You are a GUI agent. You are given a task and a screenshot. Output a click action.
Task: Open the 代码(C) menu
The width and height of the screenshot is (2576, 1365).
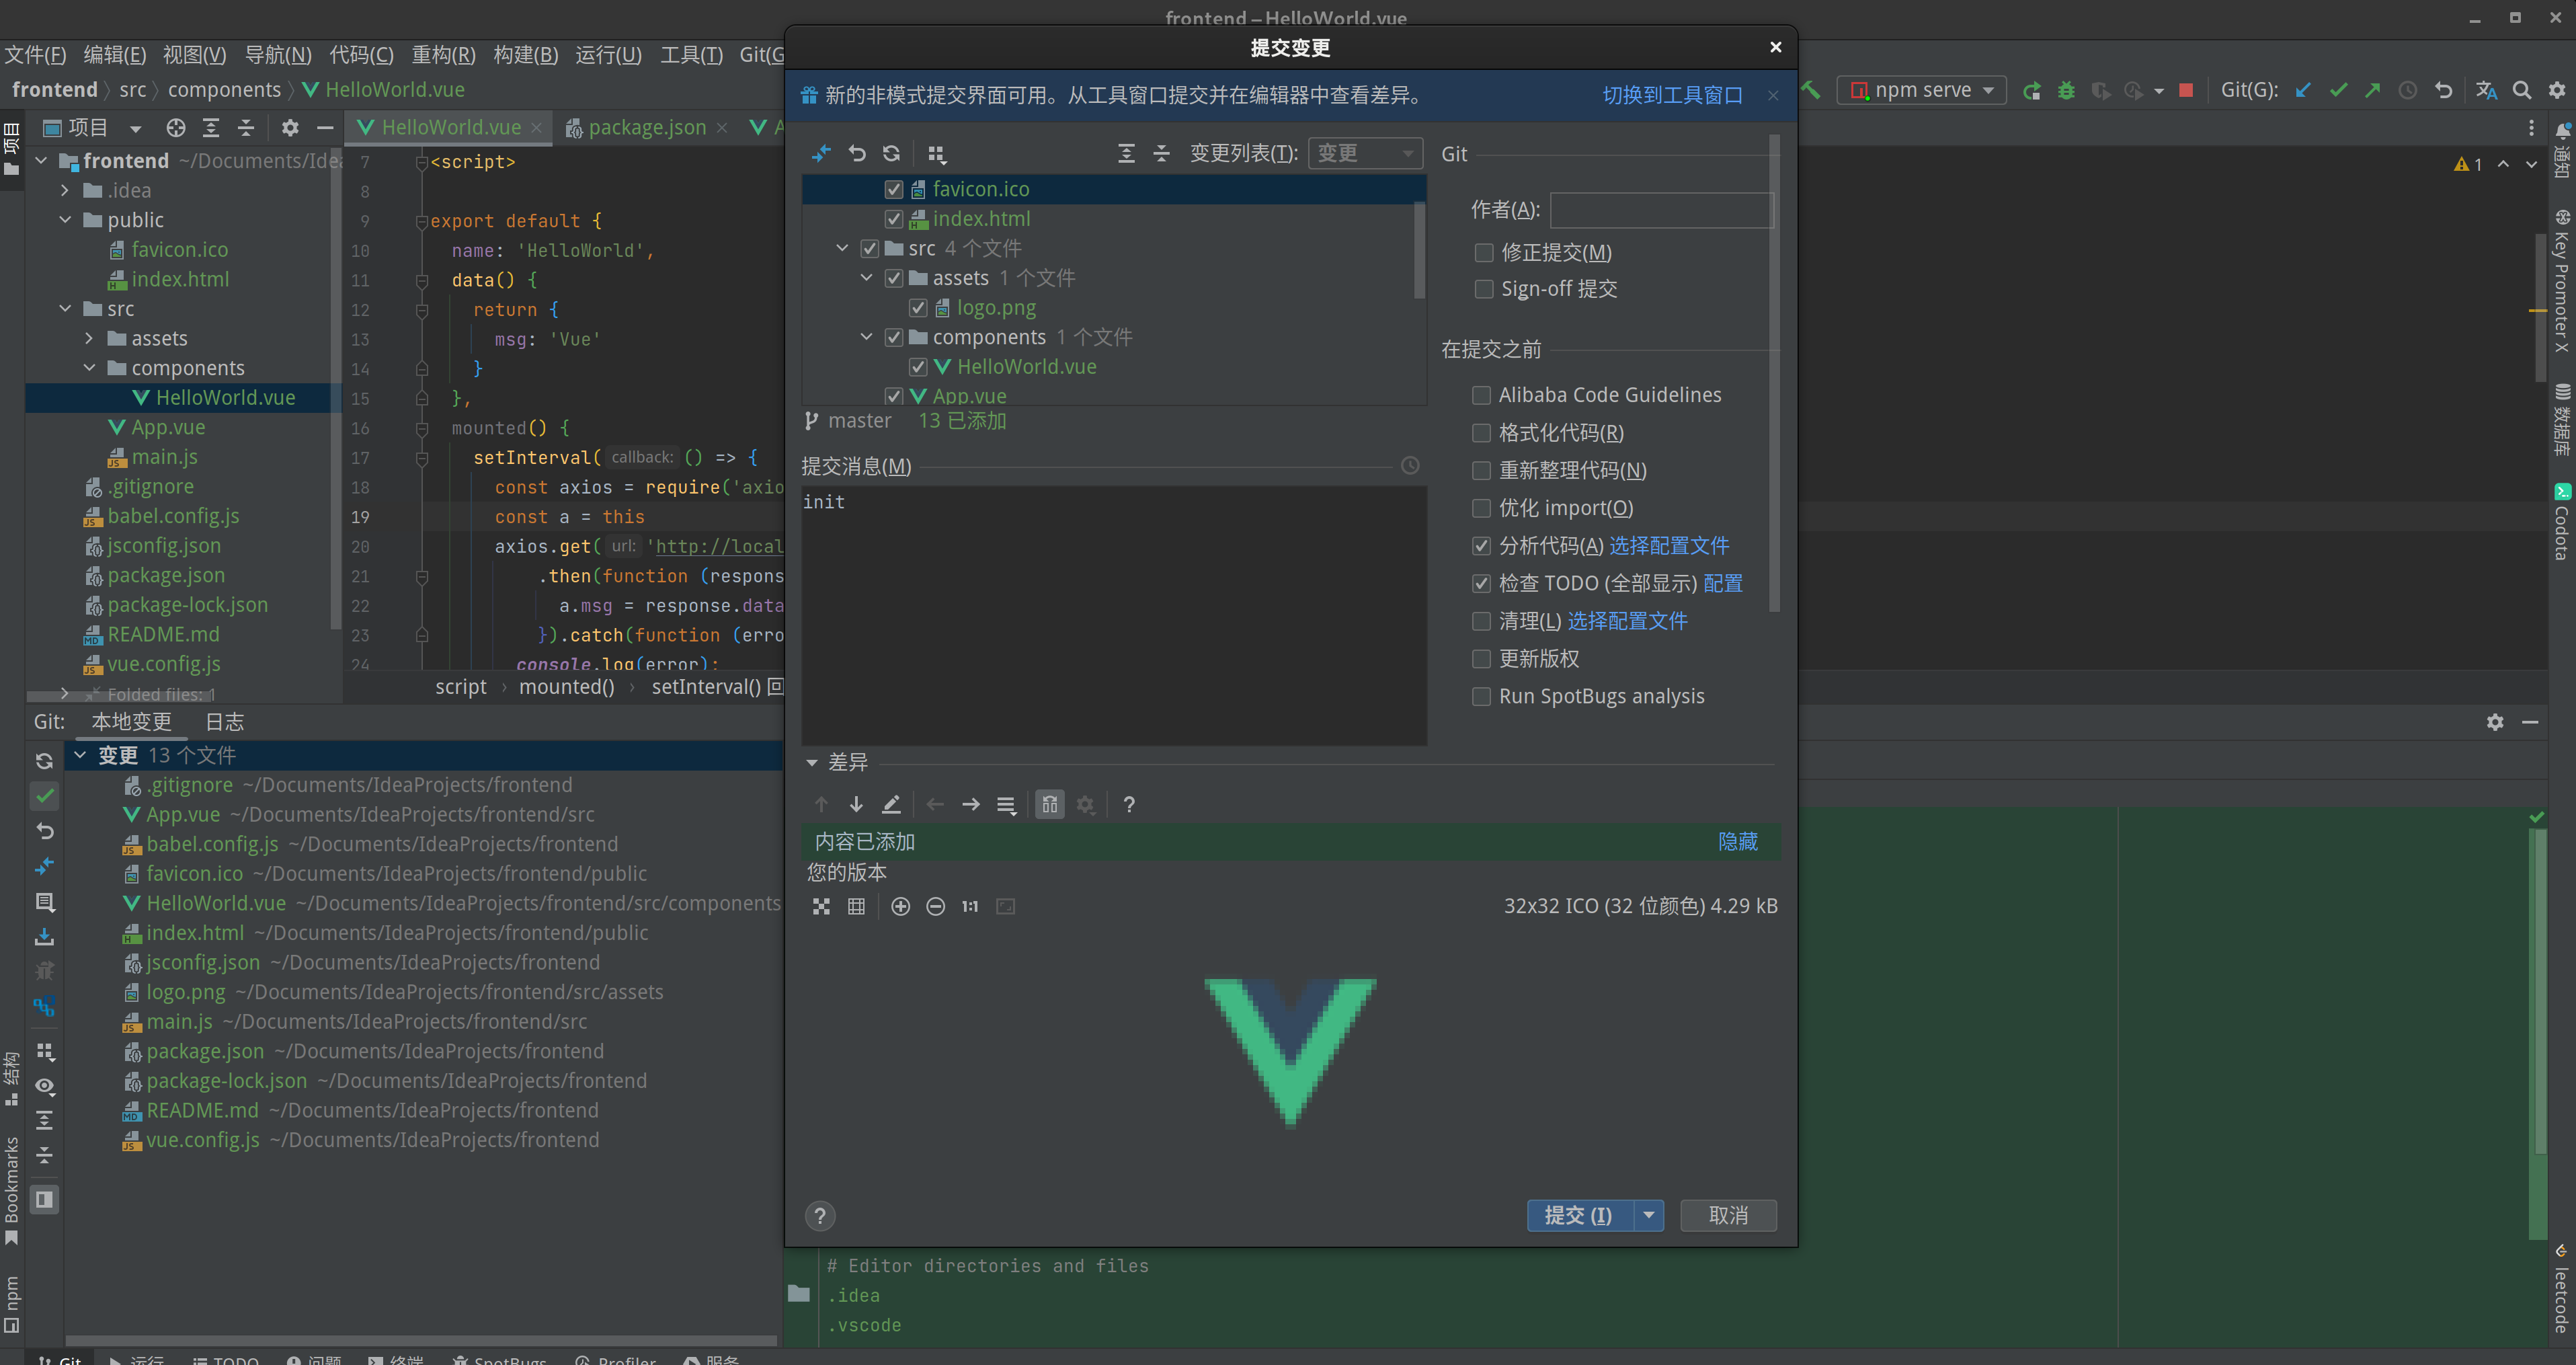click(x=361, y=55)
